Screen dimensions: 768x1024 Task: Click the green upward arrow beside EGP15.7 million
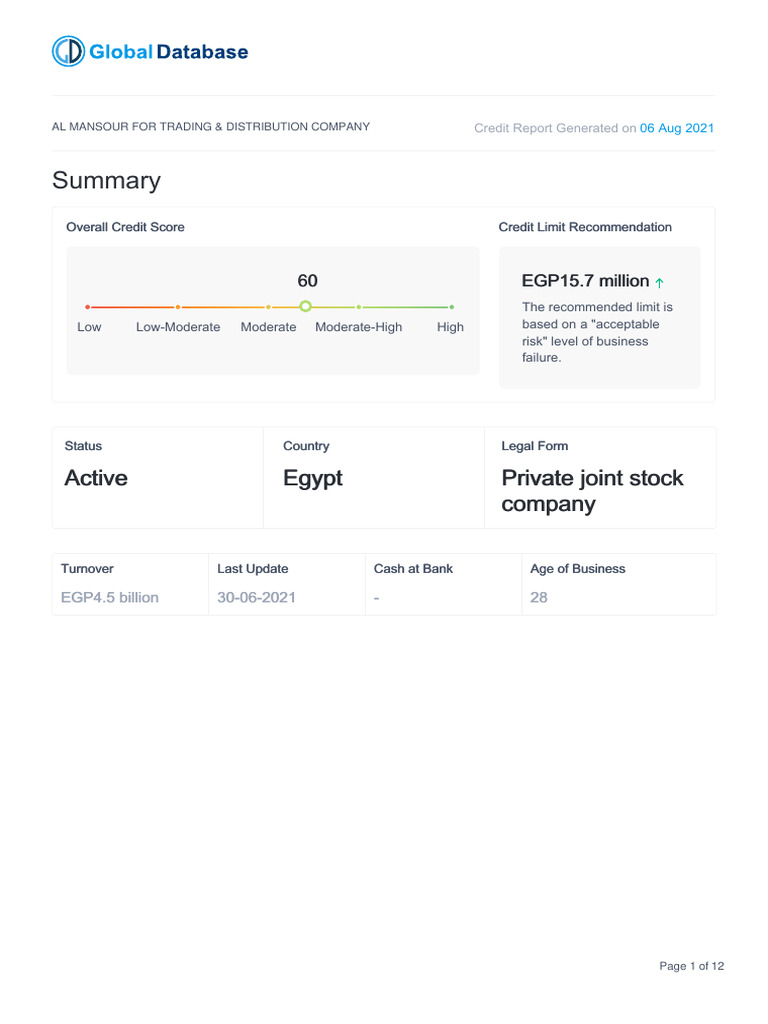click(659, 283)
